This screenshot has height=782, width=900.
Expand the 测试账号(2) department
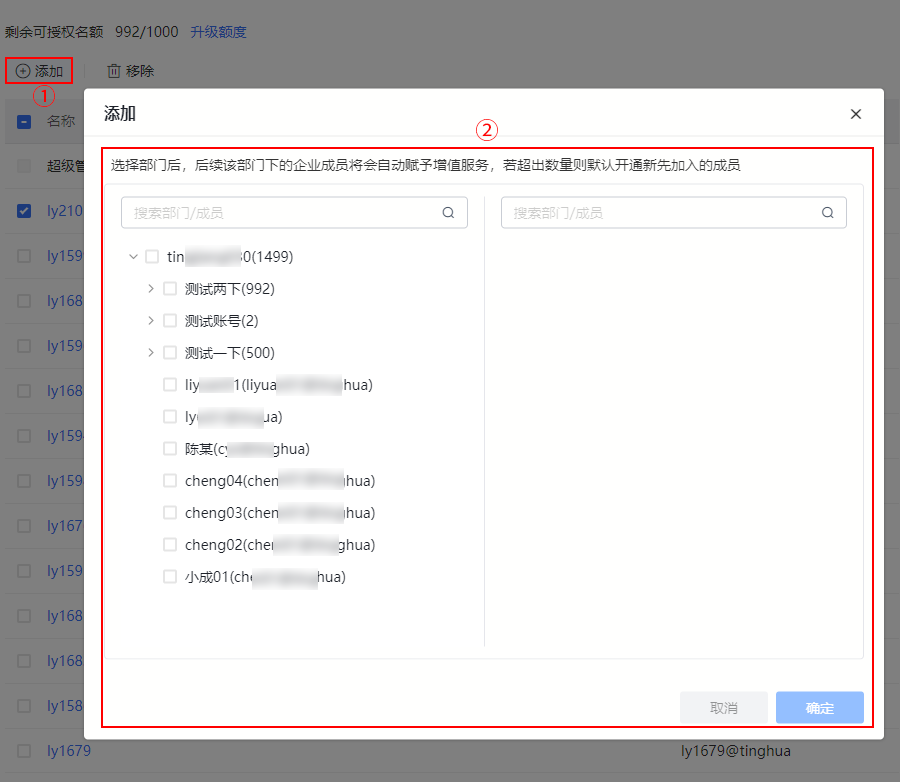(151, 320)
